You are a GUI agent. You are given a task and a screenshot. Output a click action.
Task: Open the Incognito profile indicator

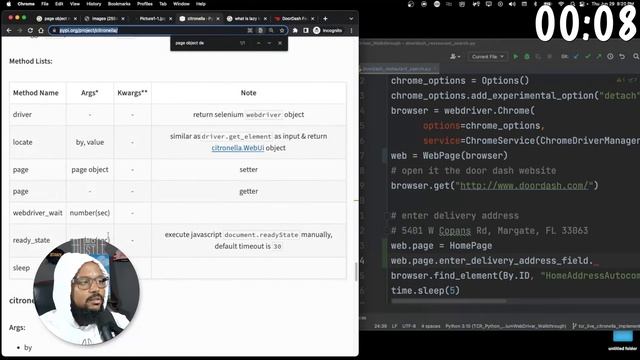tap(328, 30)
